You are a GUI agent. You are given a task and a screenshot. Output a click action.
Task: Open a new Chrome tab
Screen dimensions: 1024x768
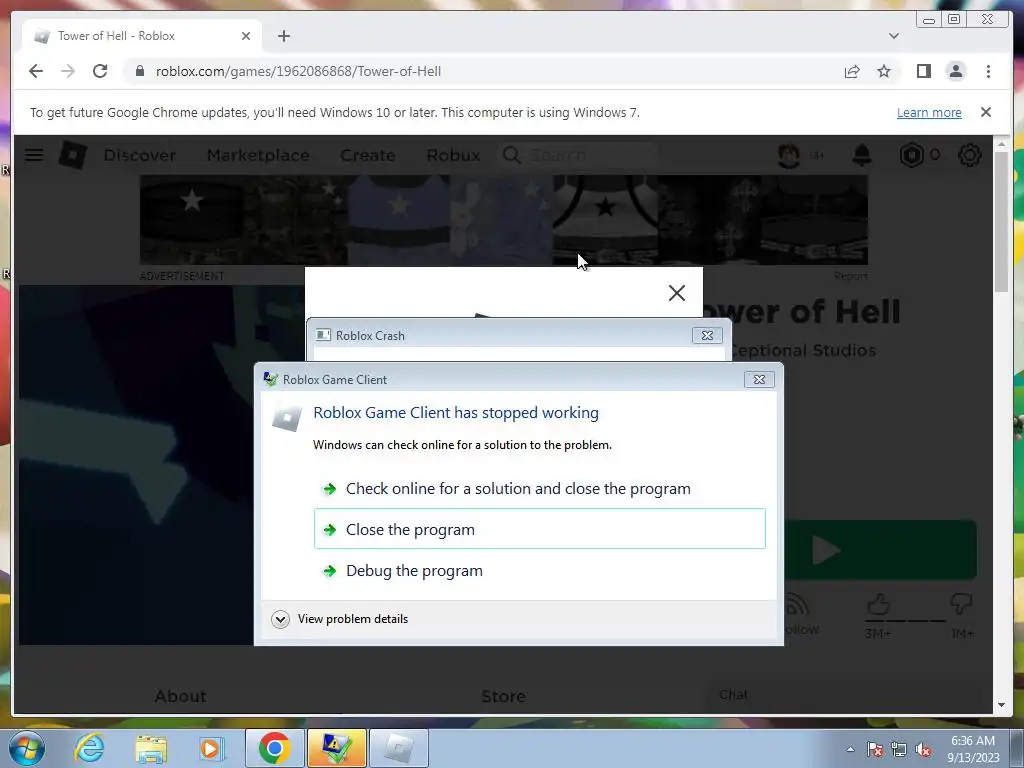[x=283, y=36]
